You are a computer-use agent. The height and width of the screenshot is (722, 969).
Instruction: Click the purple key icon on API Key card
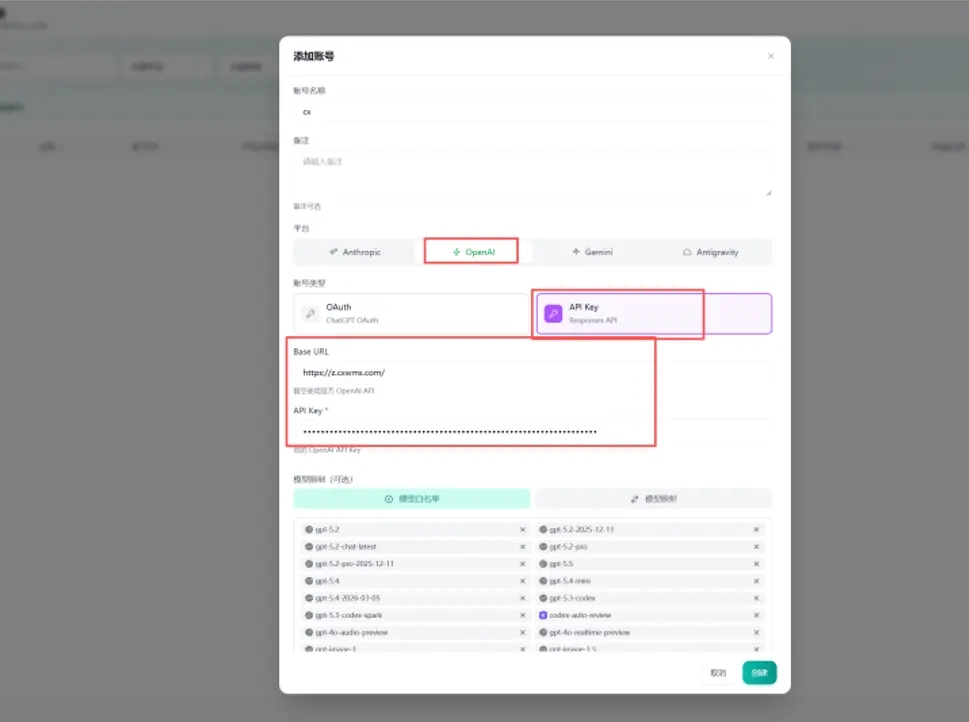coord(553,313)
